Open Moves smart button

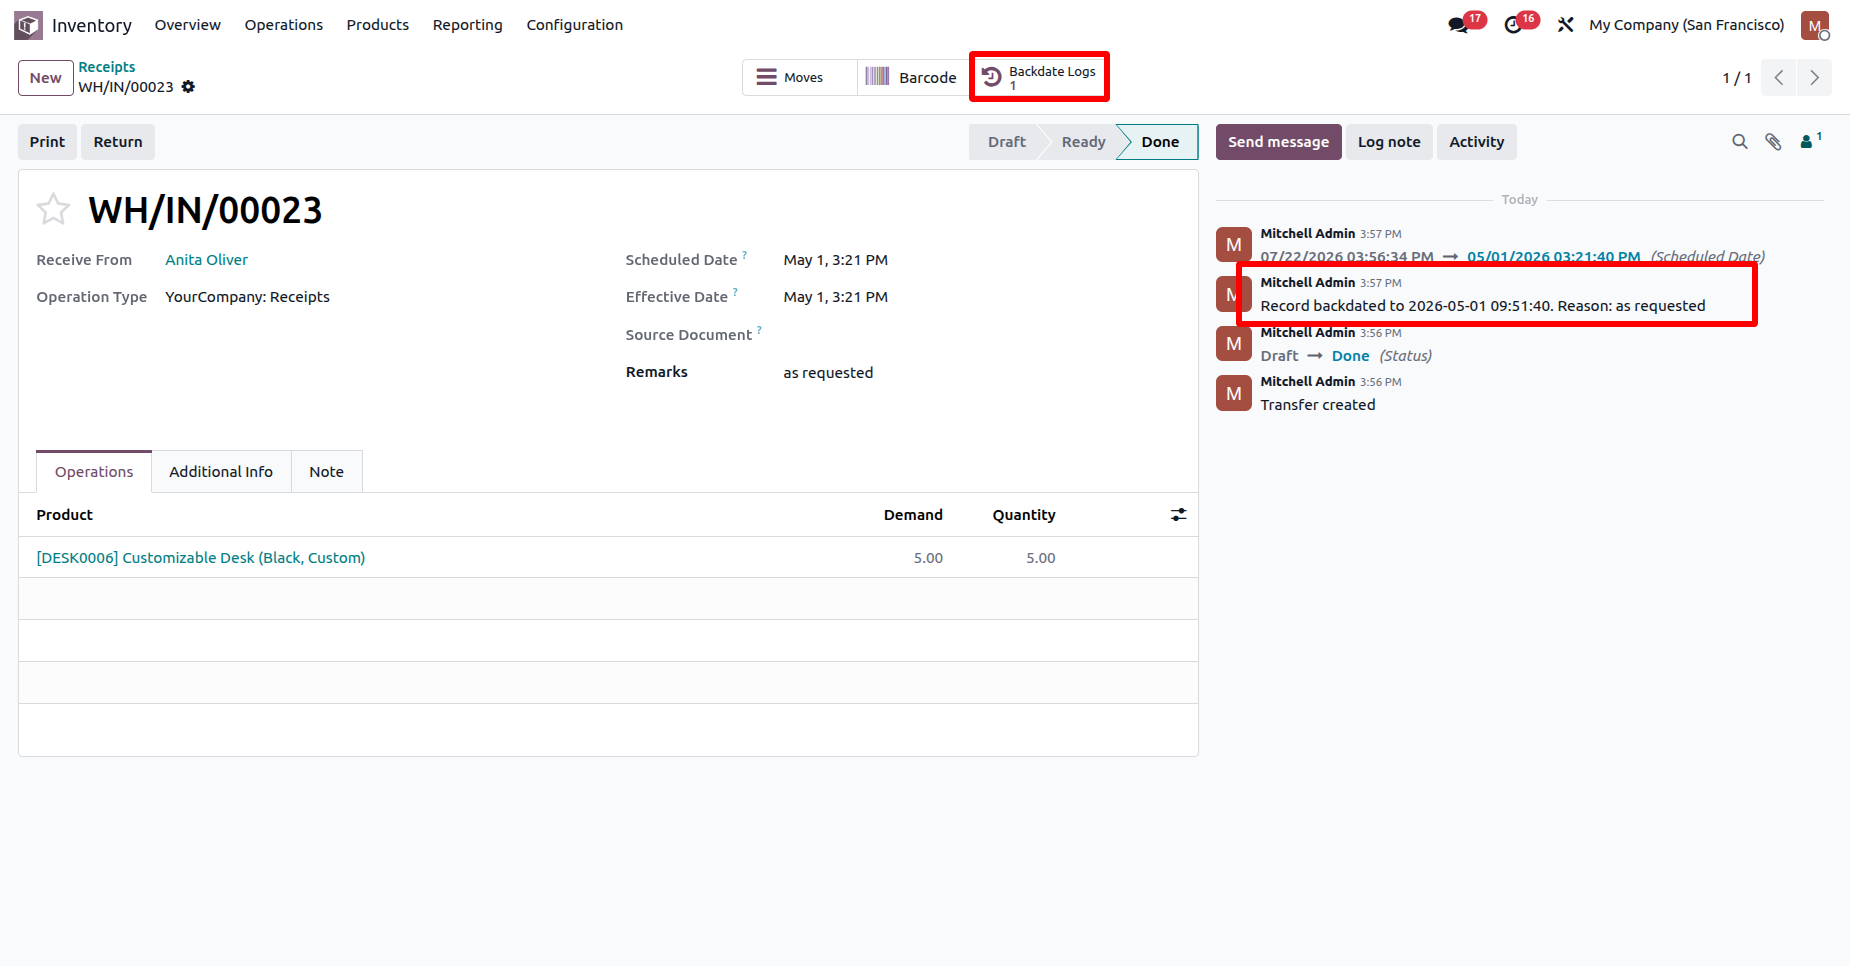(x=800, y=77)
